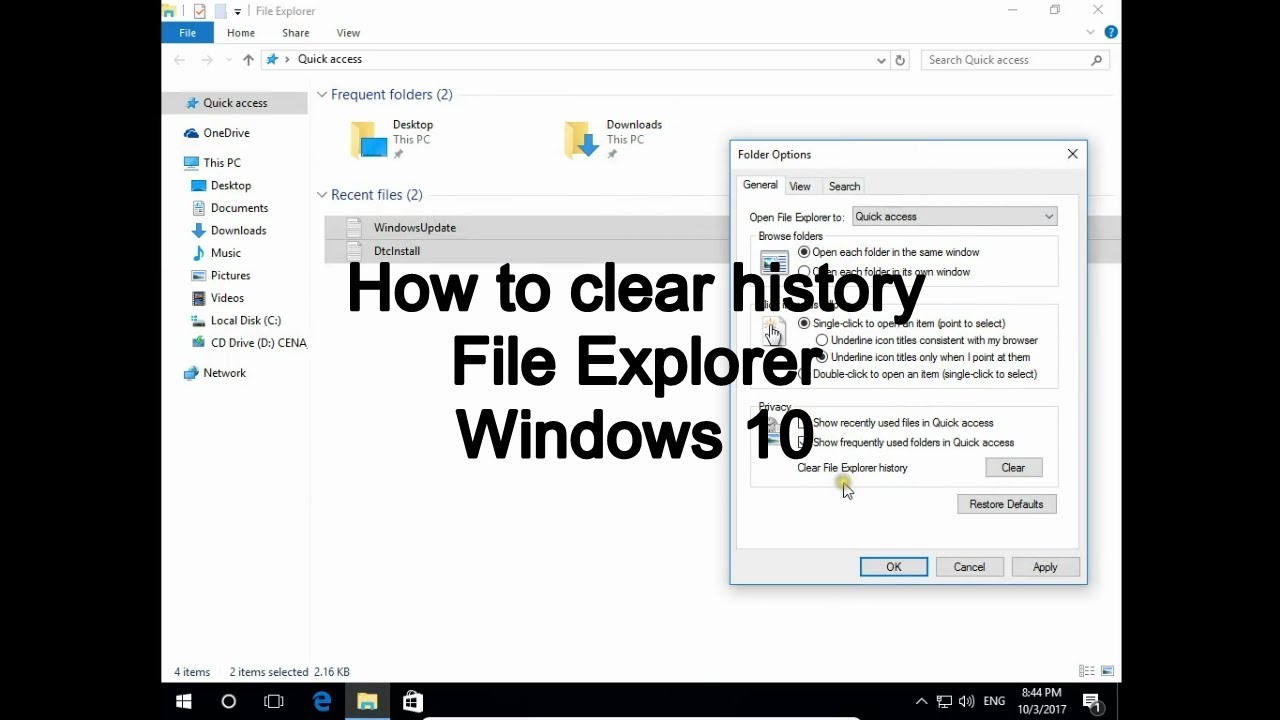Expand the address bar history dropdown

click(x=881, y=60)
